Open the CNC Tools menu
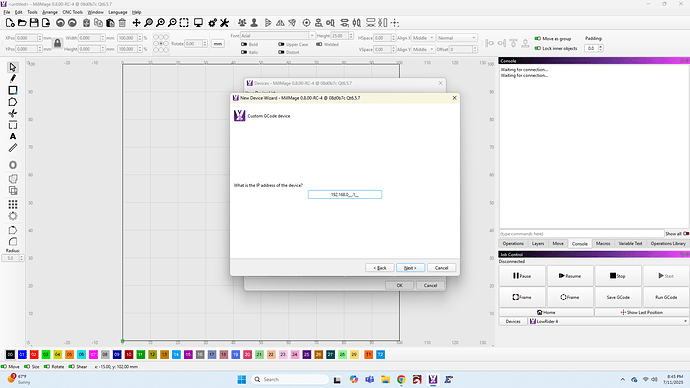 [x=73, y=12]
